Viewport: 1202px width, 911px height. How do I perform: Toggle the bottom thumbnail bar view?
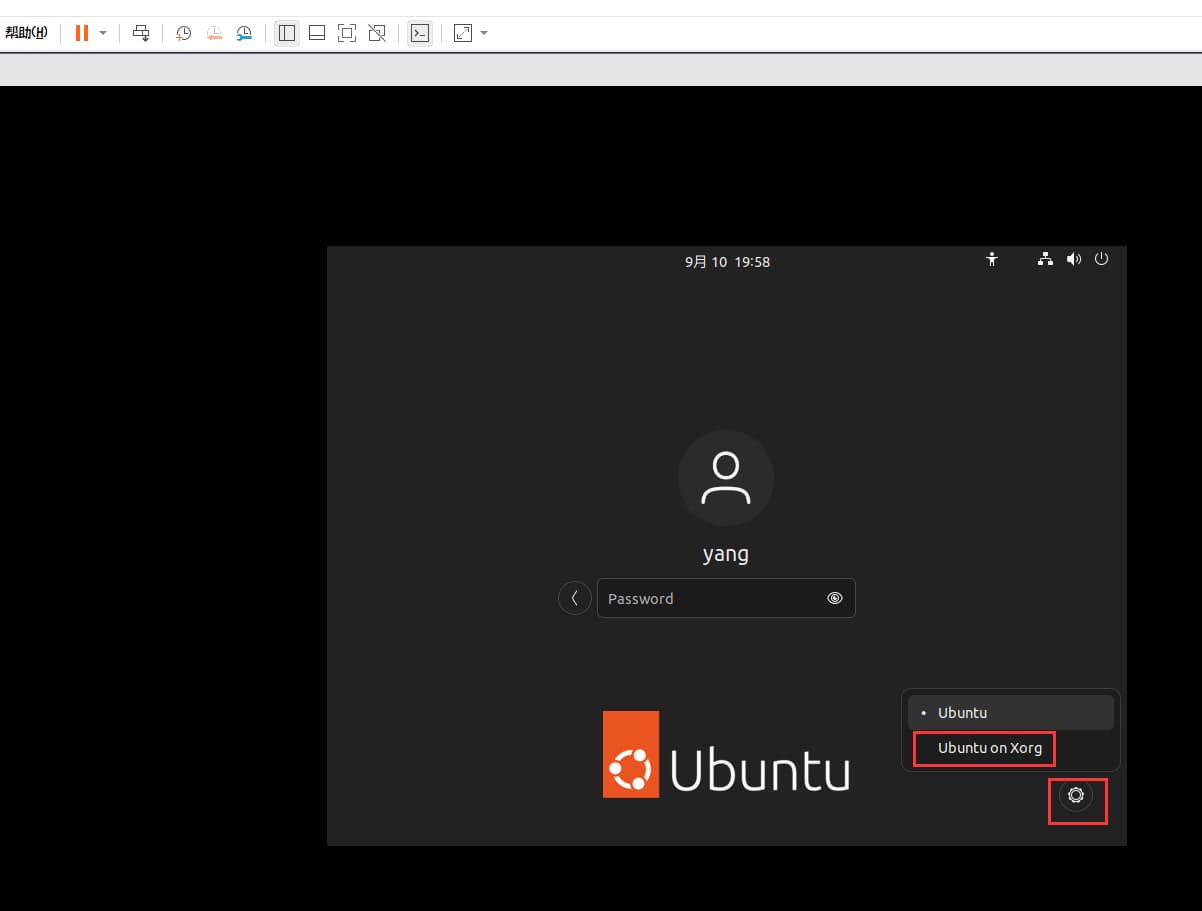coord(317,33)
